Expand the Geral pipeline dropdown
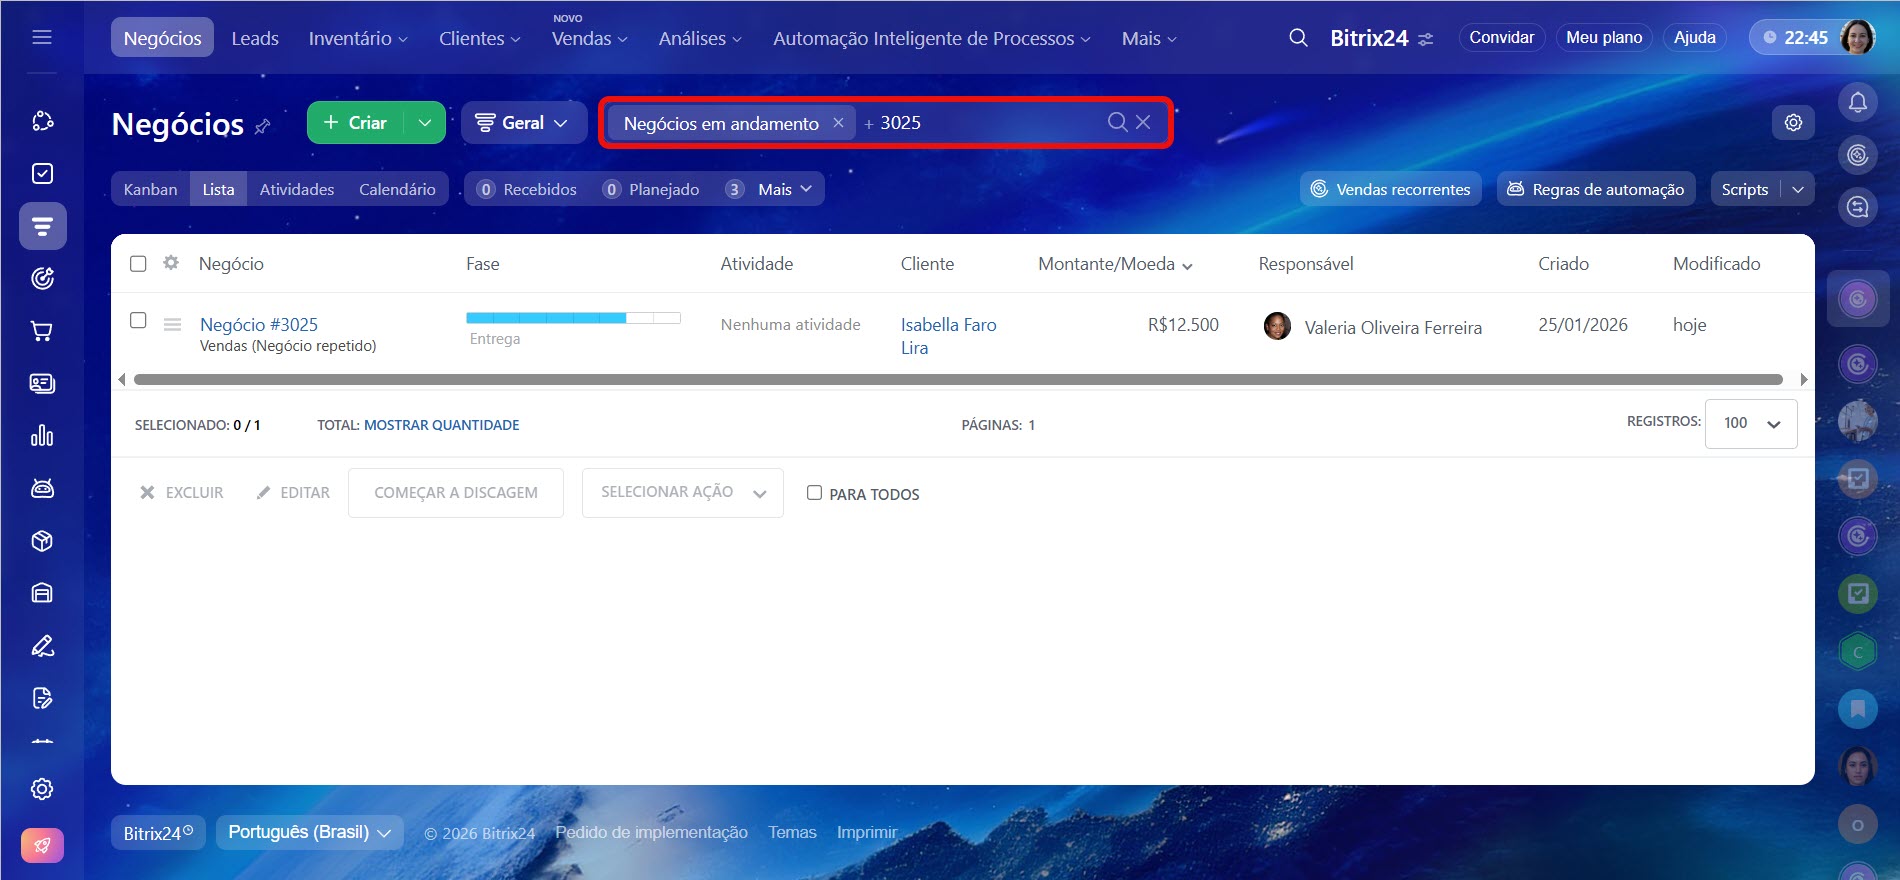 tap(523, 122)
